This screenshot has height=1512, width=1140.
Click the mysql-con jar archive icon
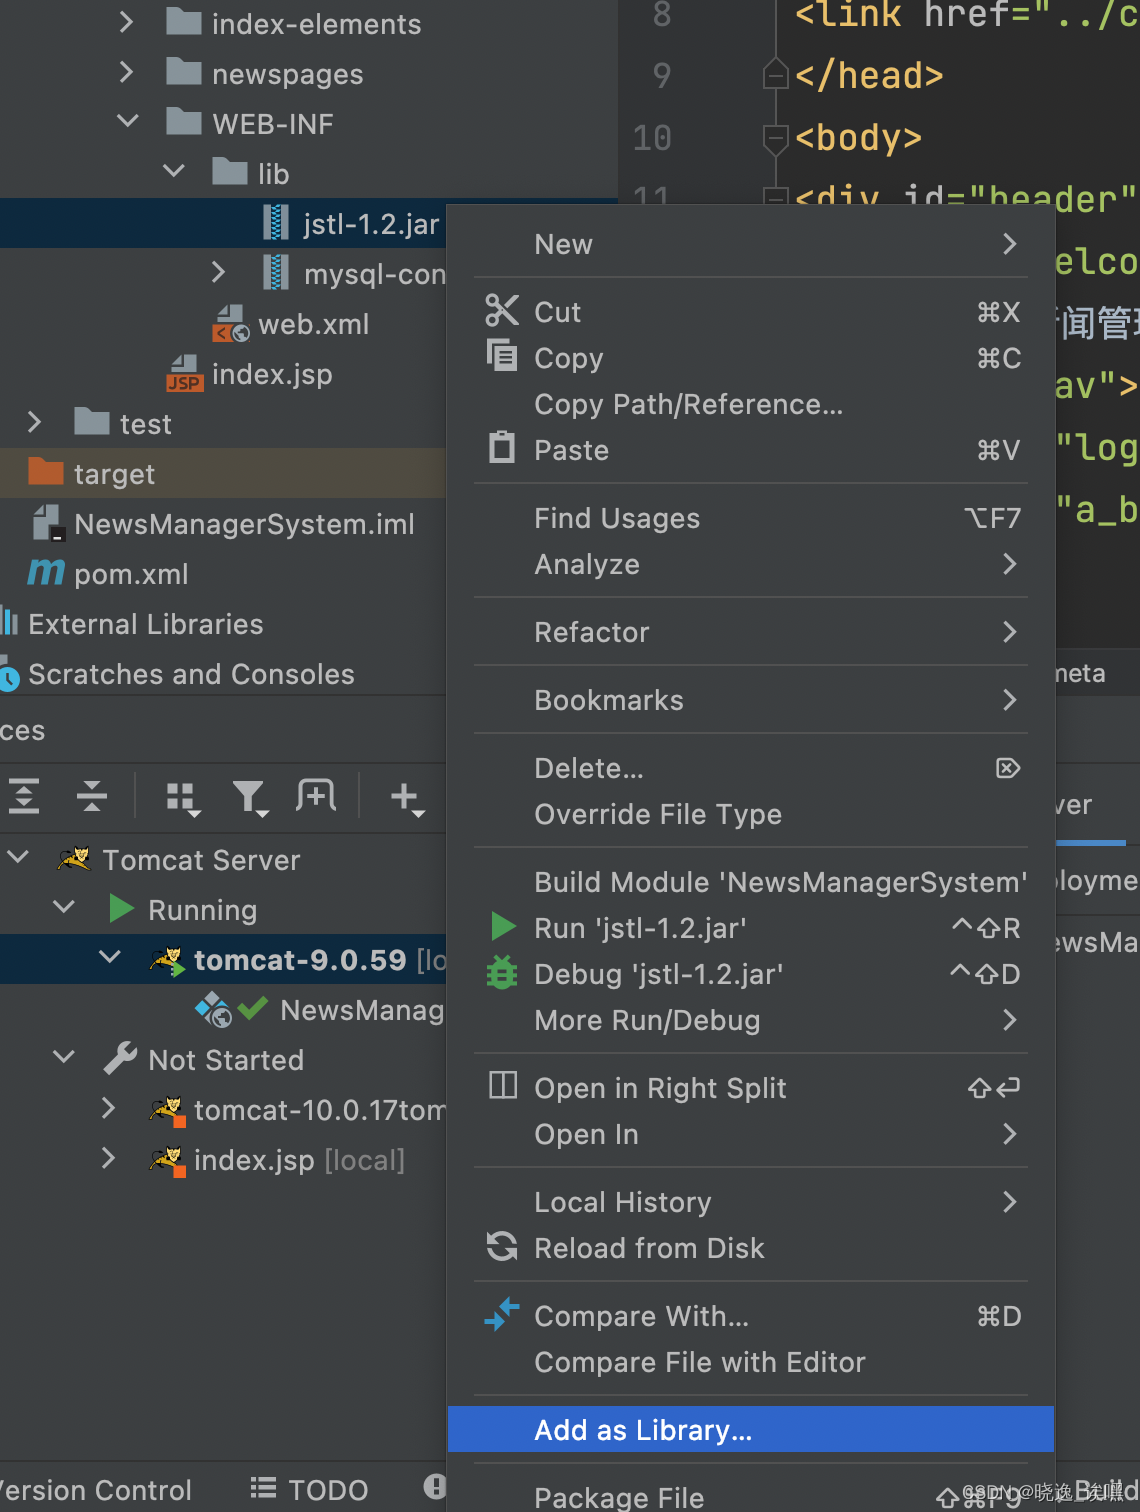(x=276, y=273)
